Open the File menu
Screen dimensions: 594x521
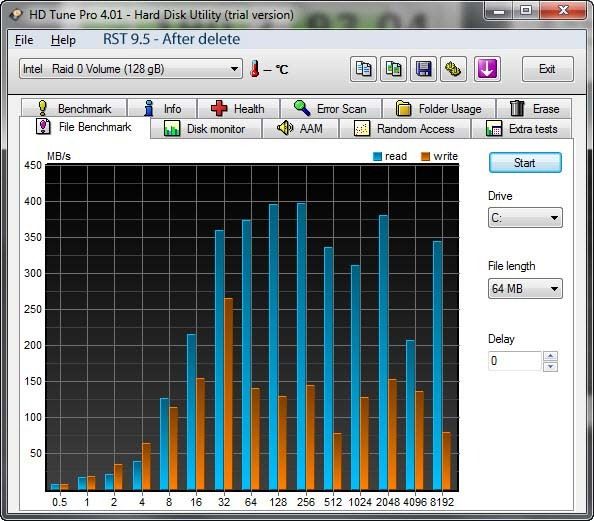24,40
